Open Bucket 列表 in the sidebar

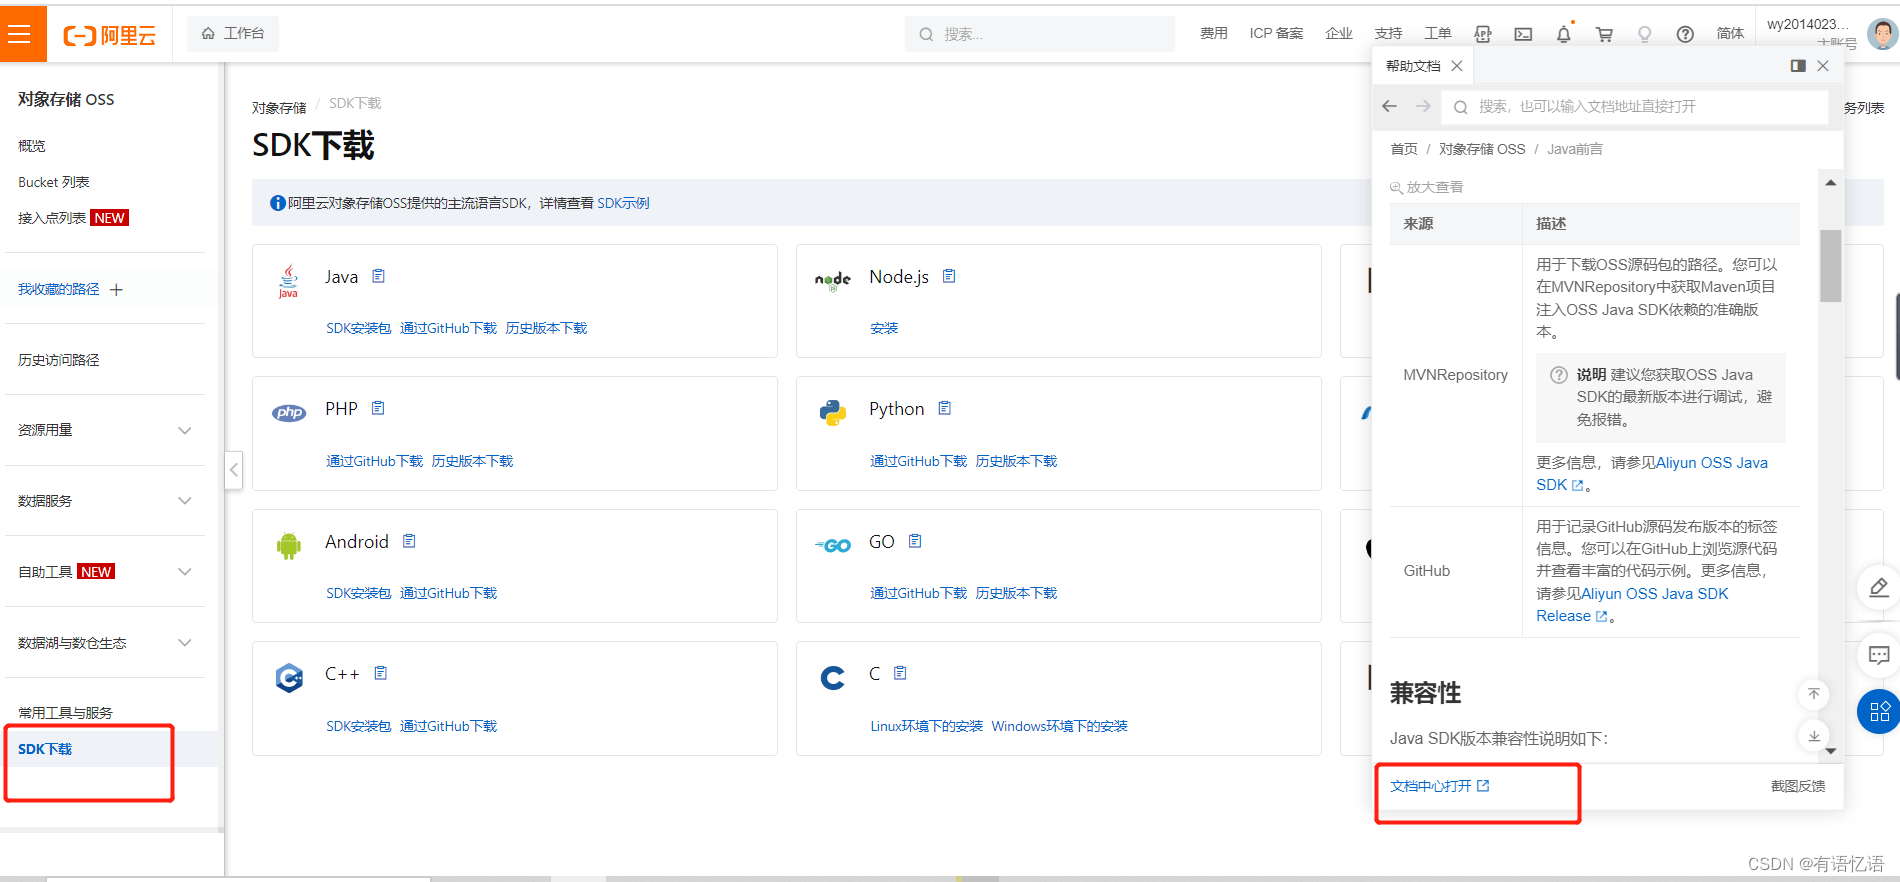(54, 182)
